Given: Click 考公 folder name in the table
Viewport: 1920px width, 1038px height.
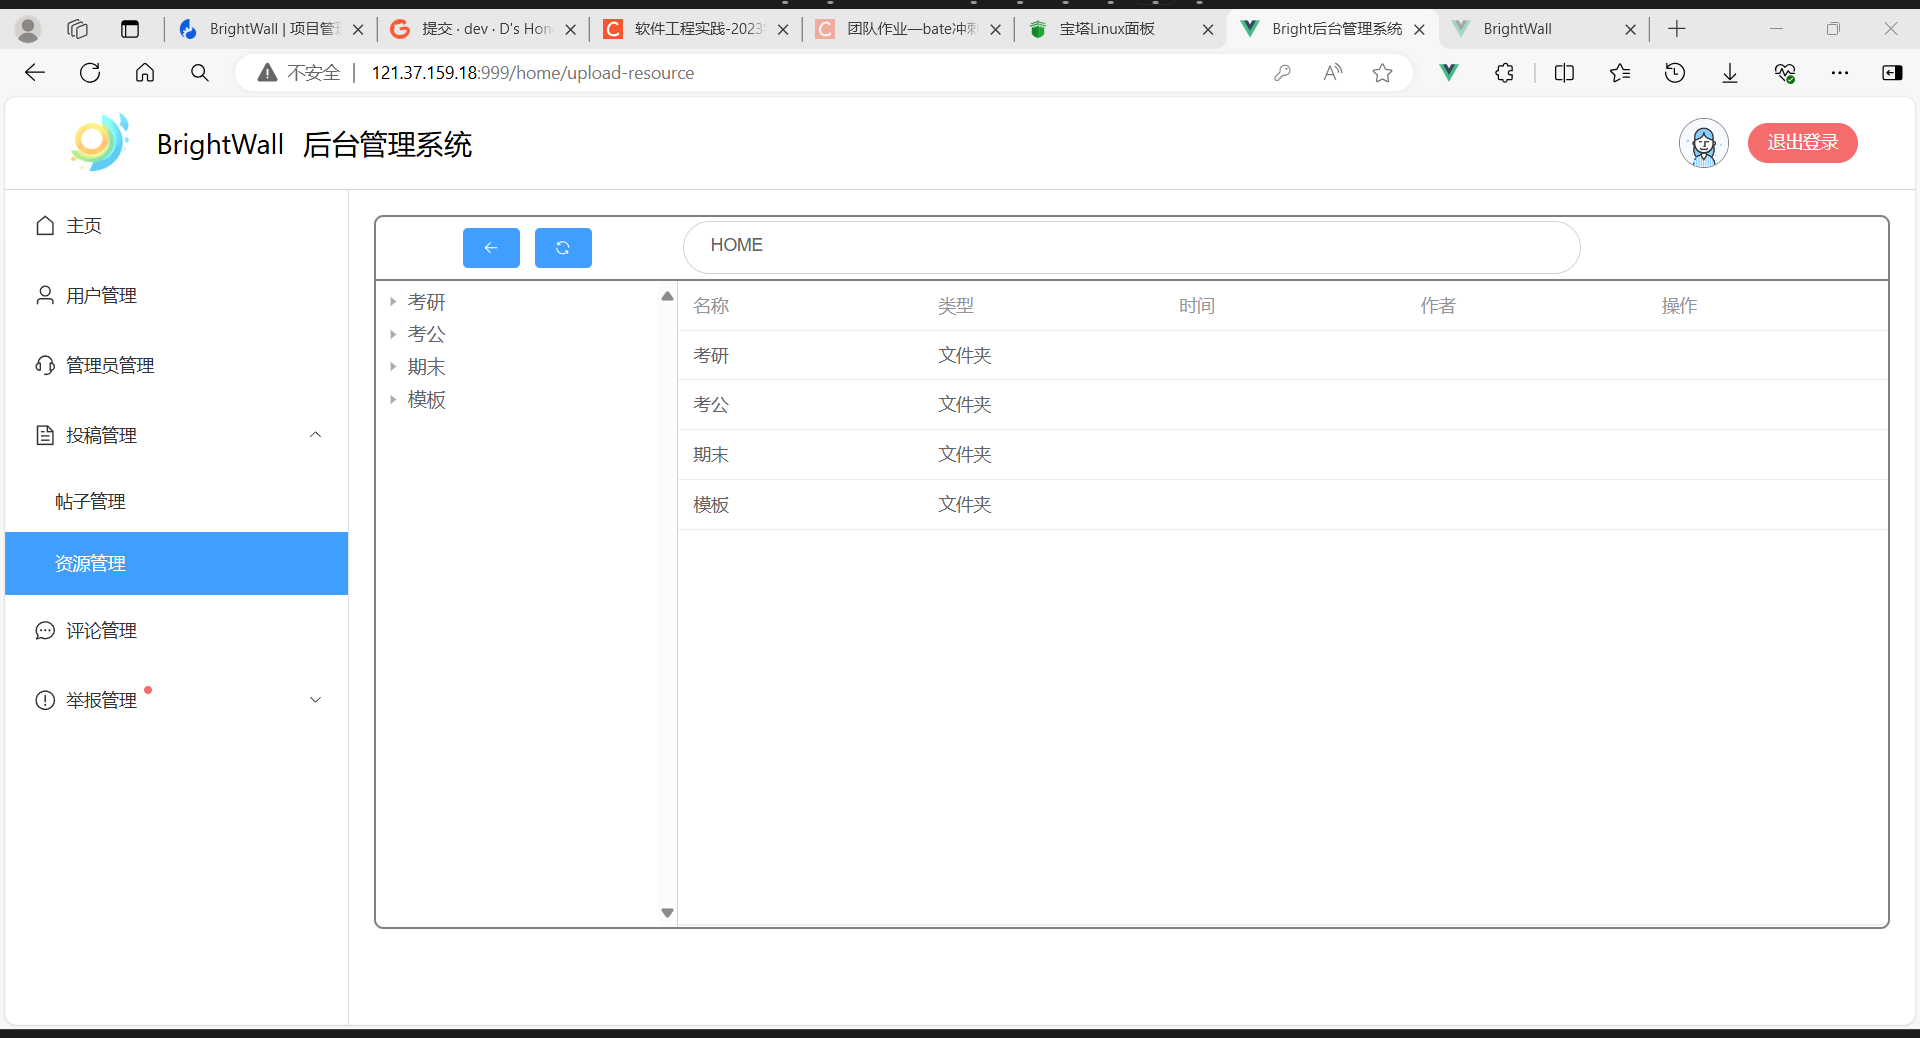Looking at the screenshot, I should (711, 405).
